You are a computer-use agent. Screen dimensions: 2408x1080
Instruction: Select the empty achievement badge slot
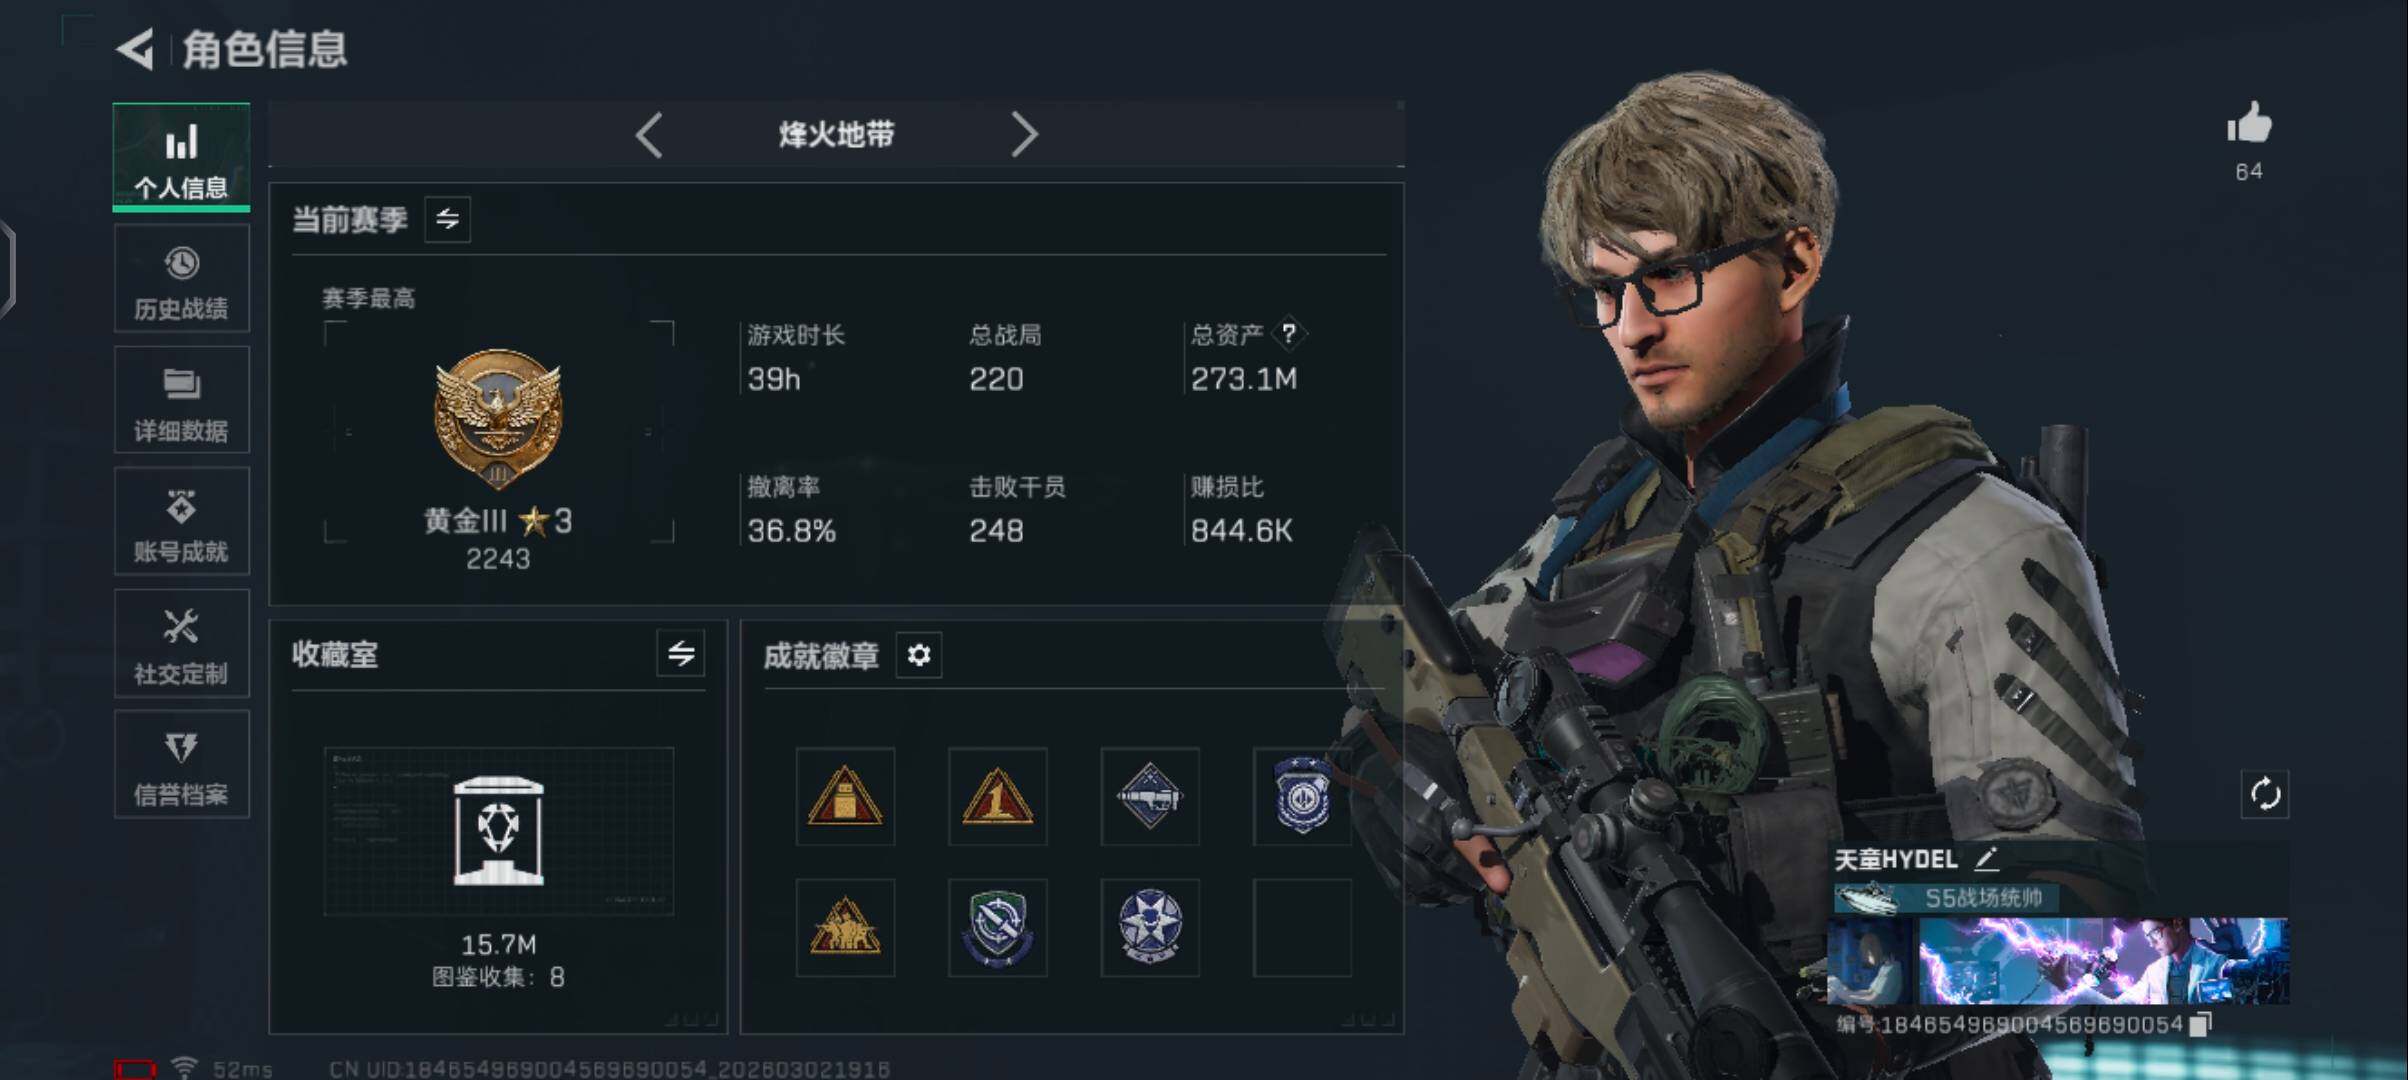tap(1302, 928)
